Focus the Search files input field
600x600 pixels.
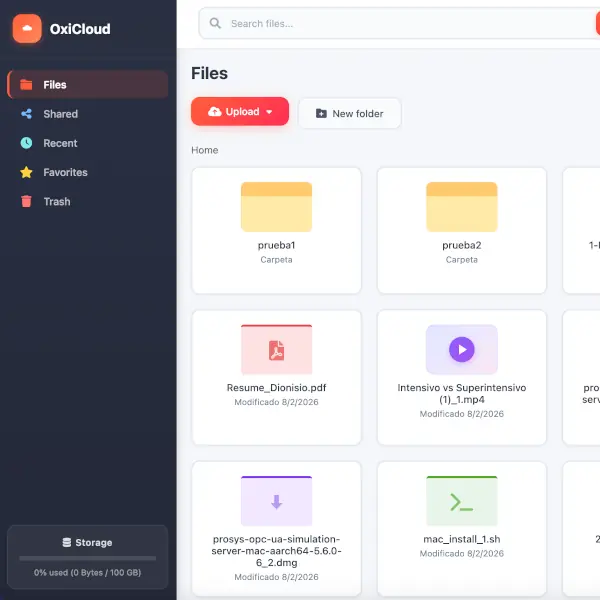pyautogui.click(x=400, y=24)
